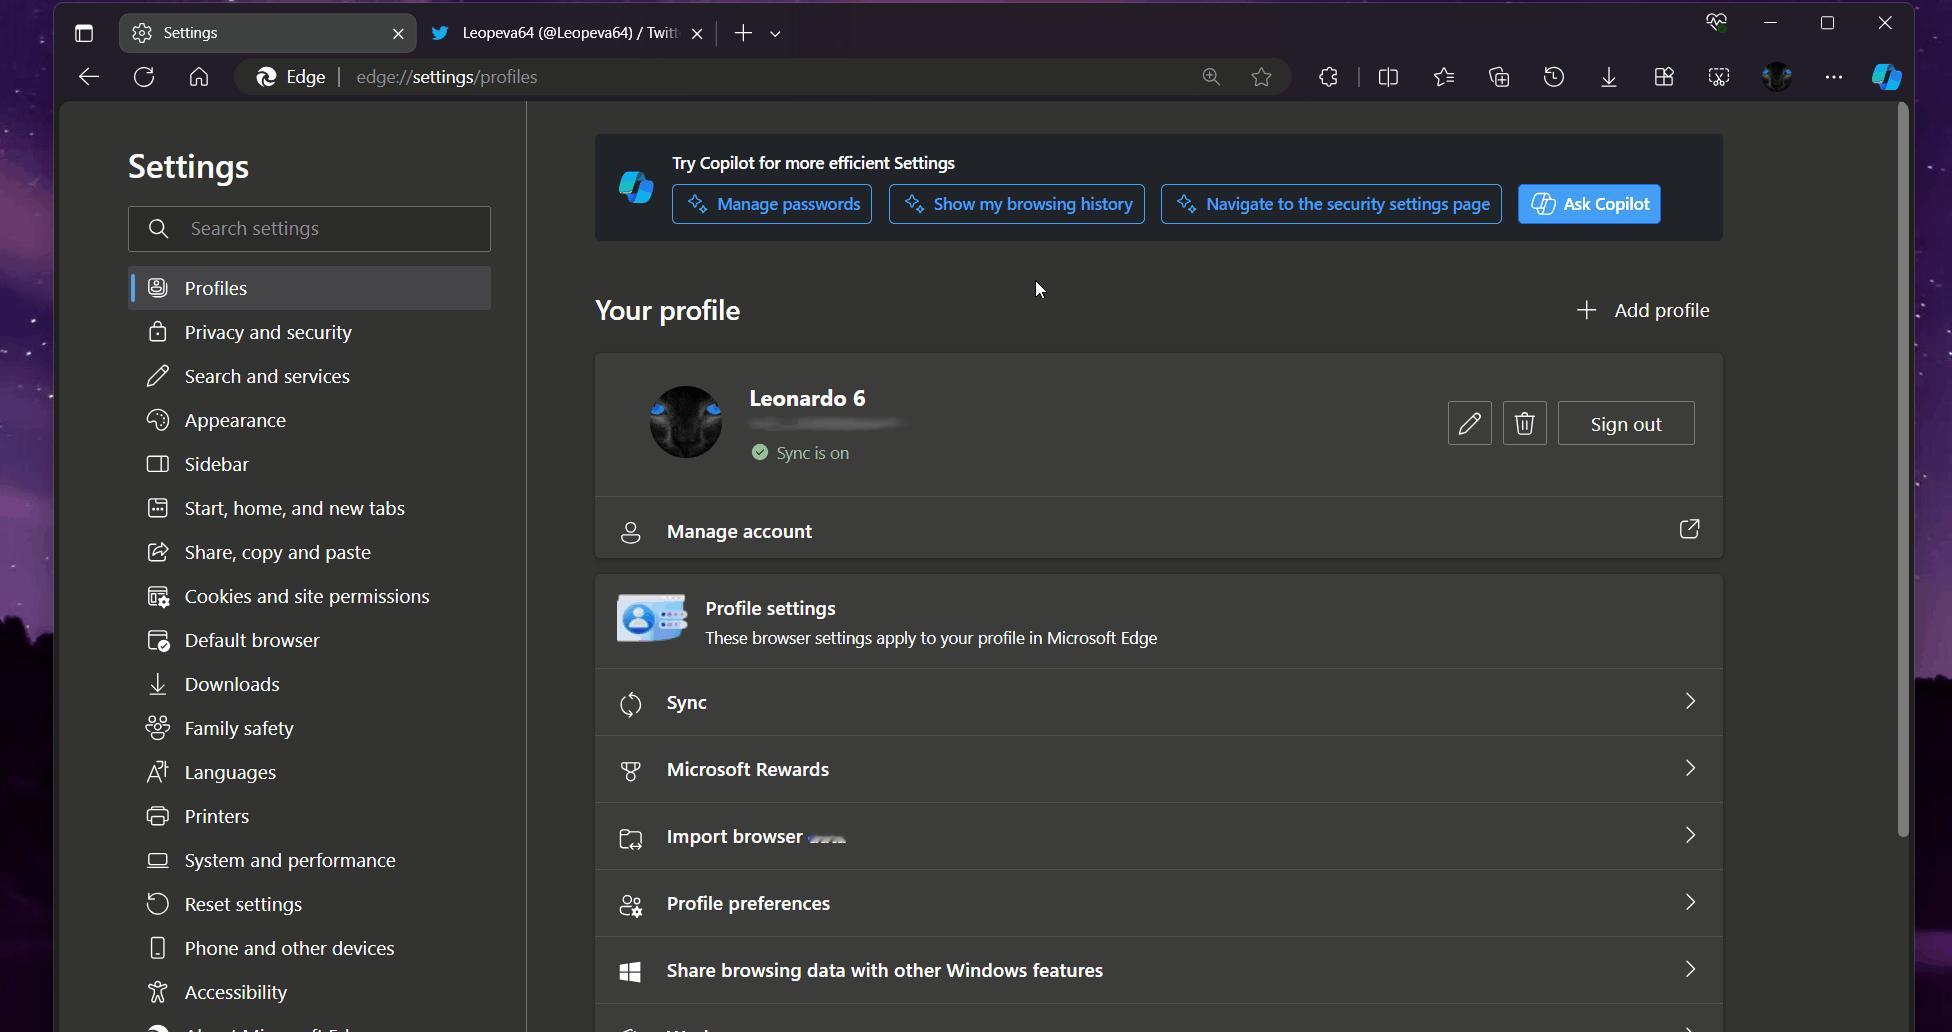1952x1032 pixels.
Task: Refresh the settings page
Action: [144, 77]
